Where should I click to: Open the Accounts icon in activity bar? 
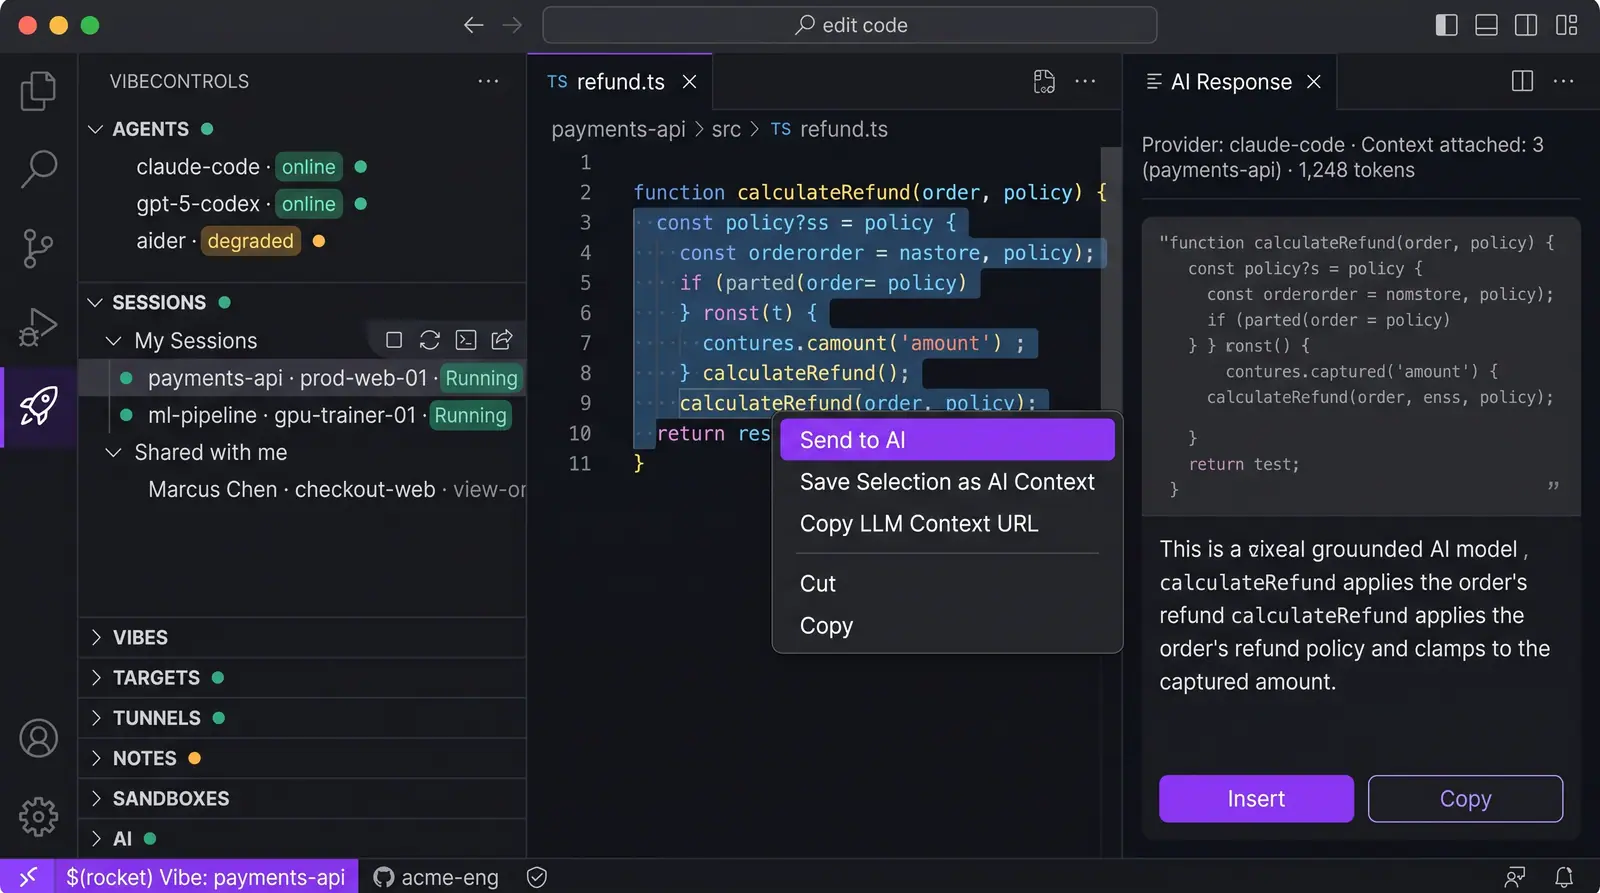pyautogui.click(x=38, y=738)
